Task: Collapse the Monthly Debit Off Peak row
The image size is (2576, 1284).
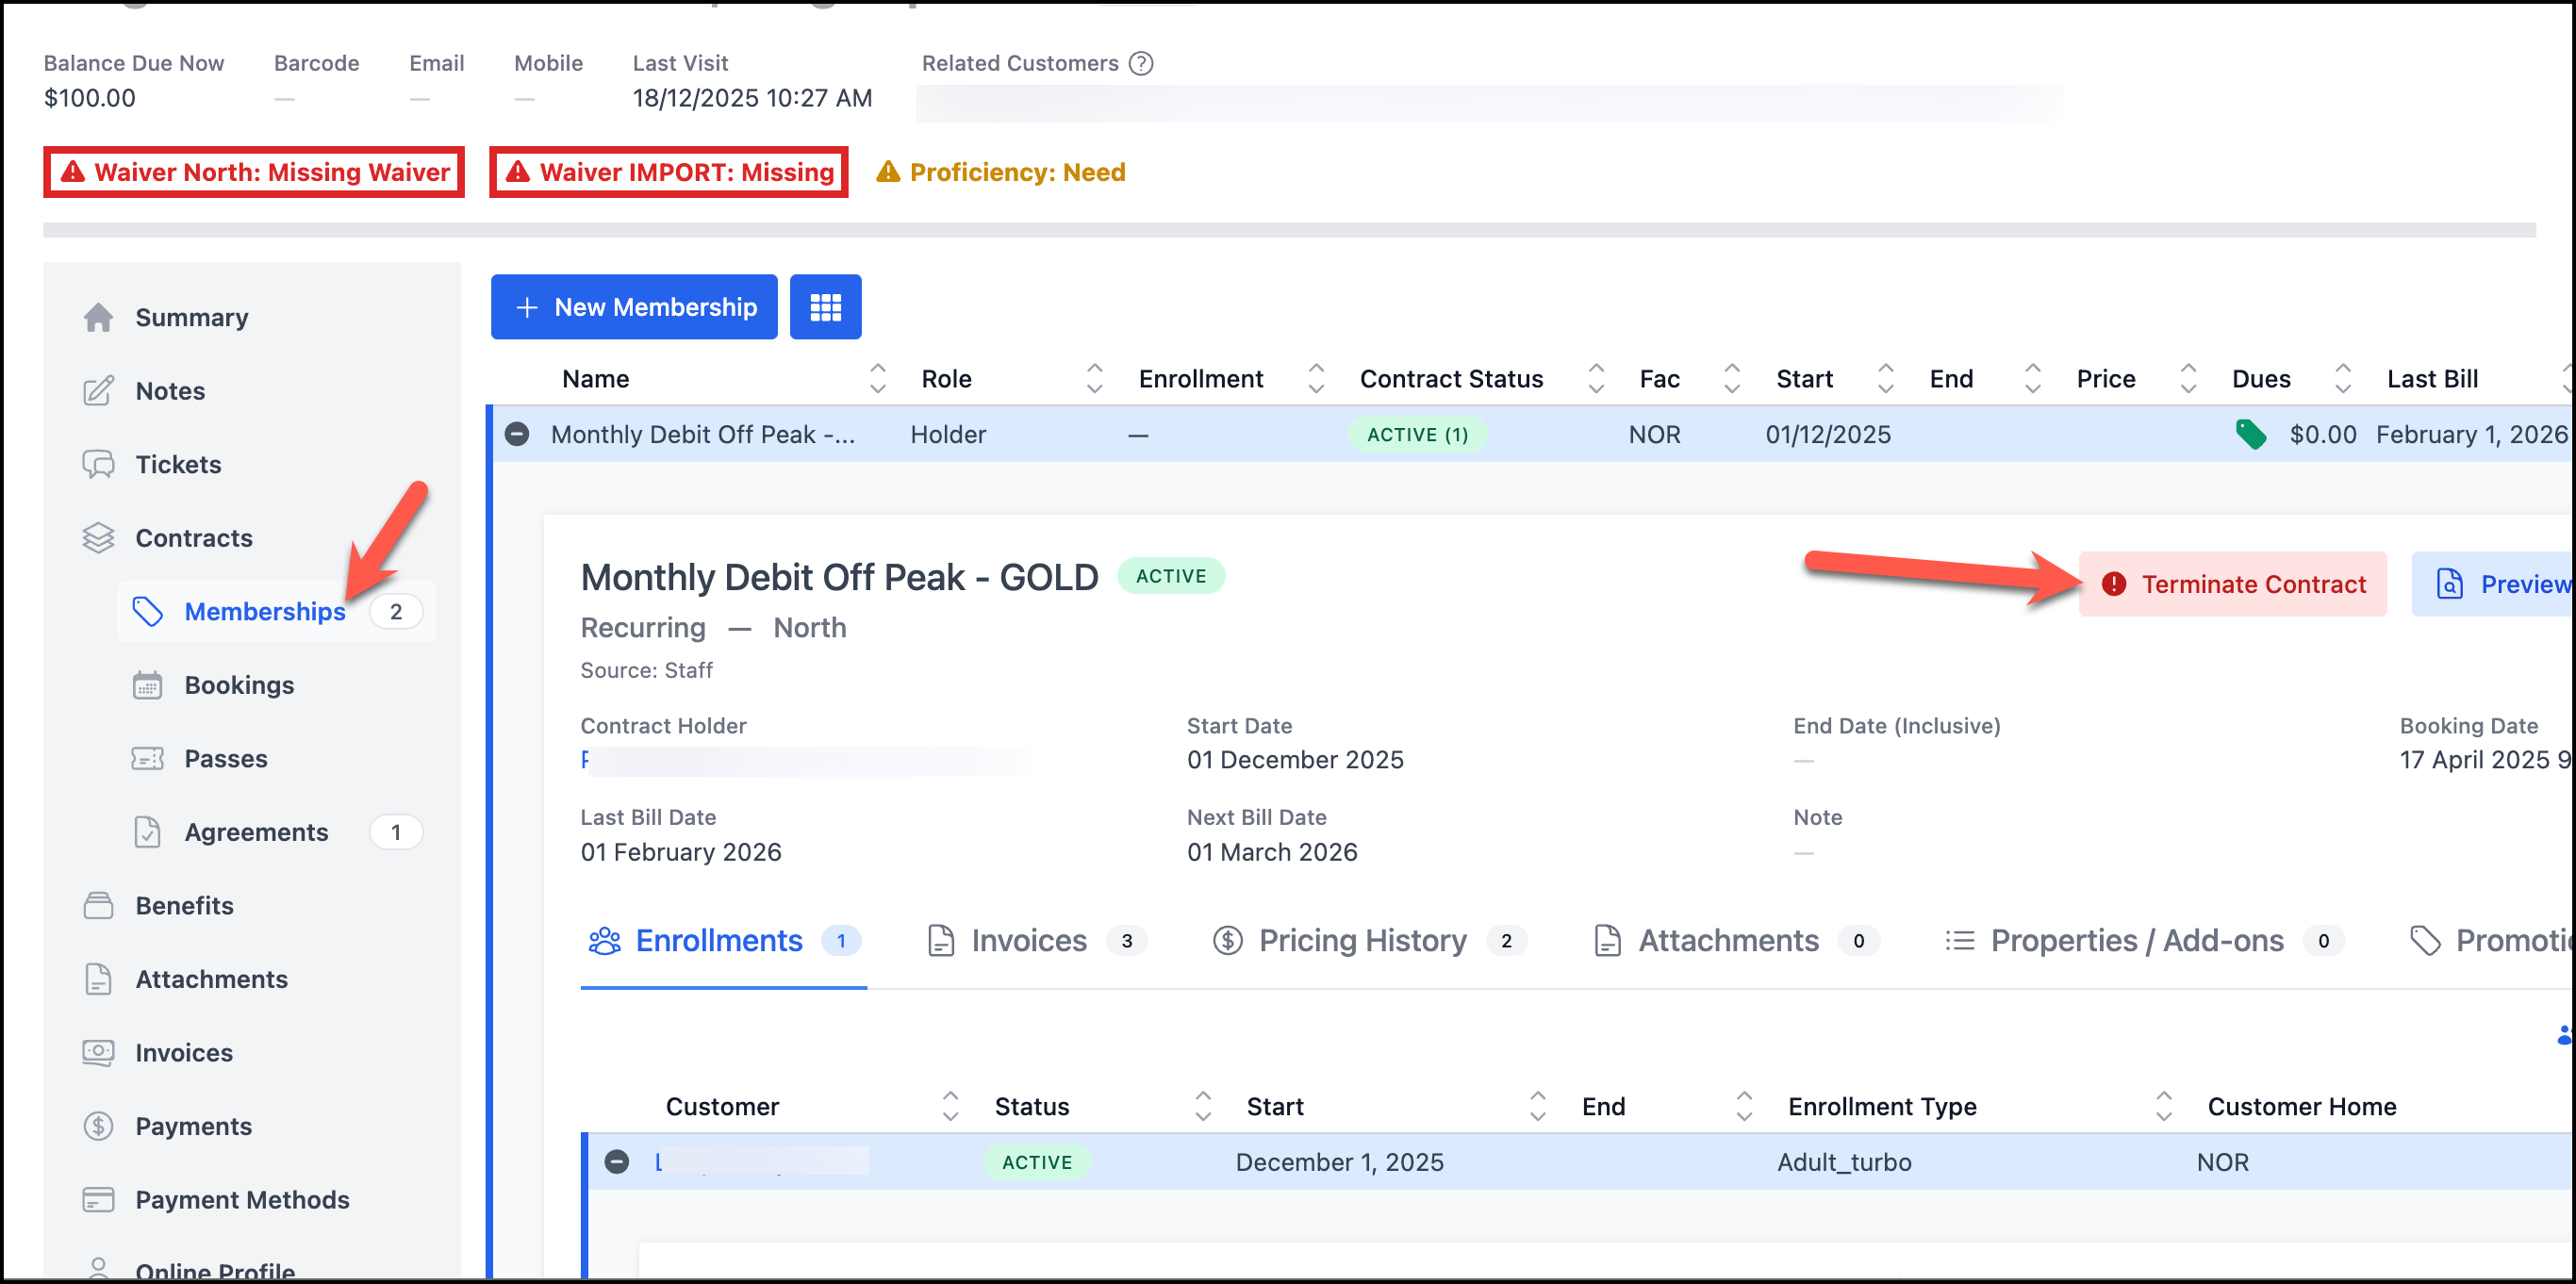Action: point(517,434)
